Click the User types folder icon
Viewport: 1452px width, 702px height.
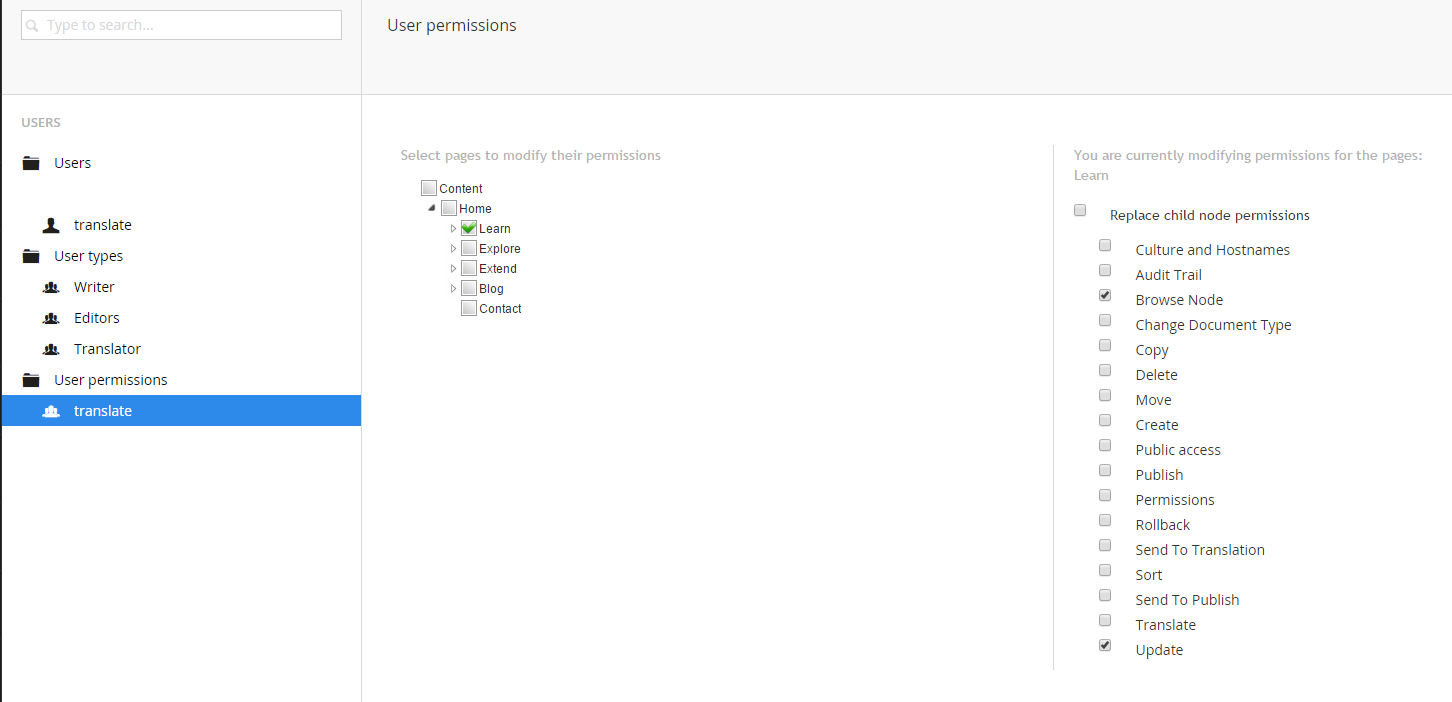click(31, 256)
